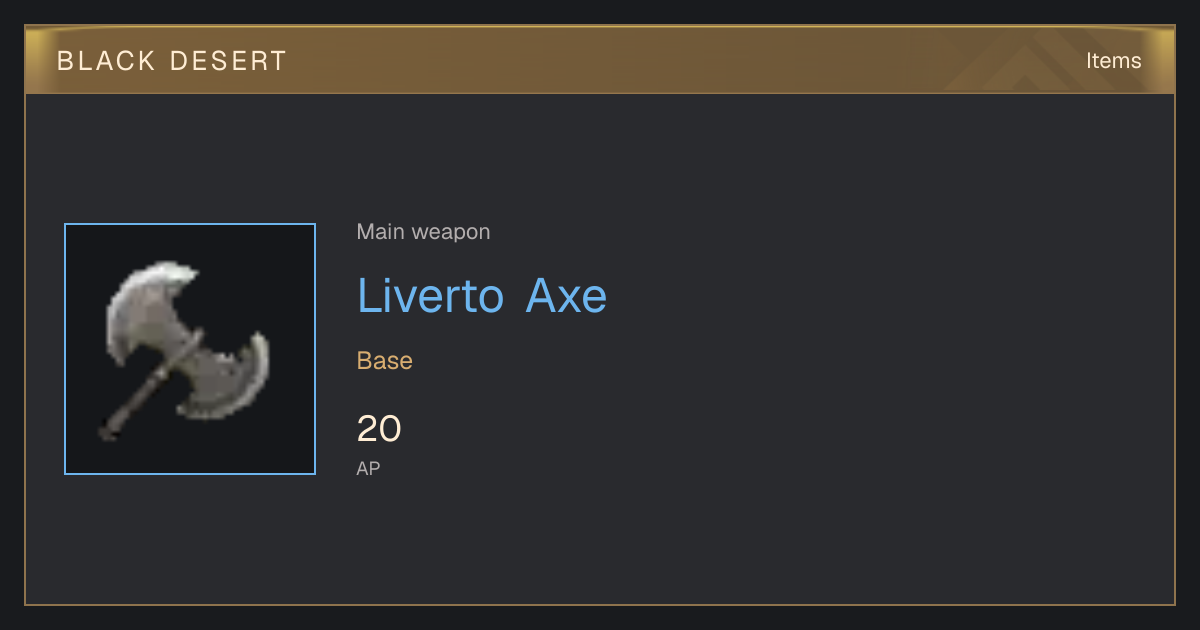Click the word Axe in the title
The width and height of the screenshot is (1200, 630).
[x=567, y=295]
